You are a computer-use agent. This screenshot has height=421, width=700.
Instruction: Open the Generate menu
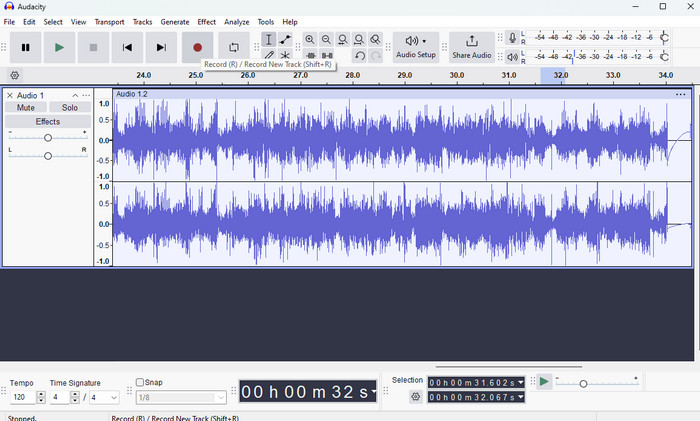(175, 22)
